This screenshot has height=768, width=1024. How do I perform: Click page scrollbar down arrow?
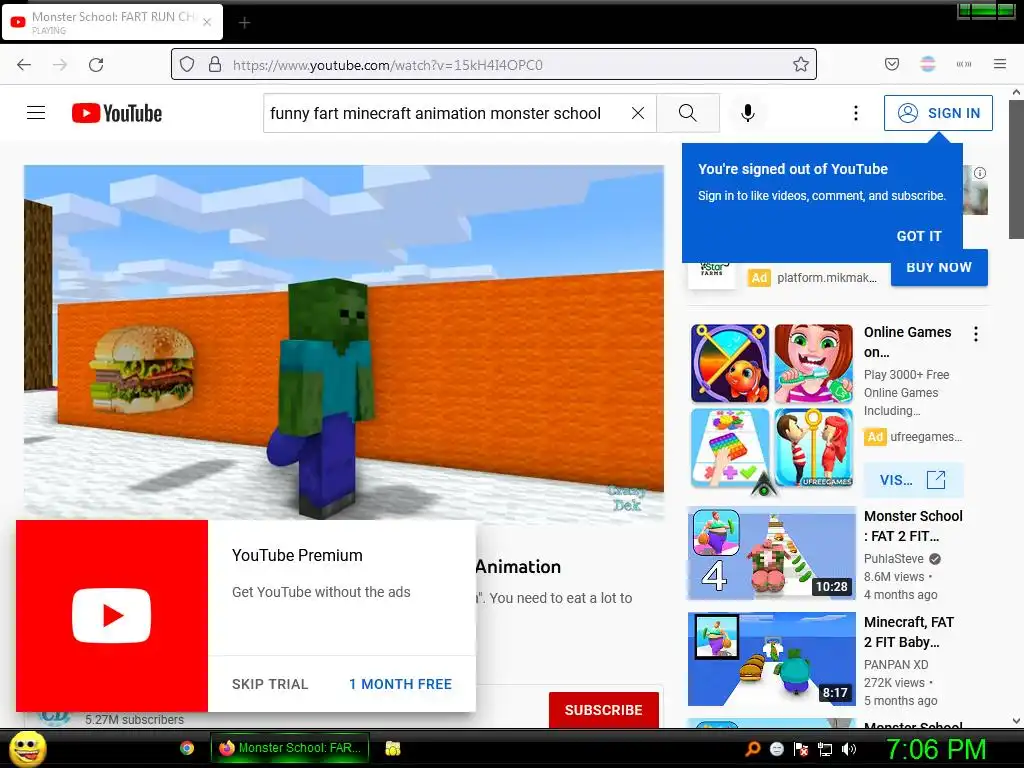1016,721
